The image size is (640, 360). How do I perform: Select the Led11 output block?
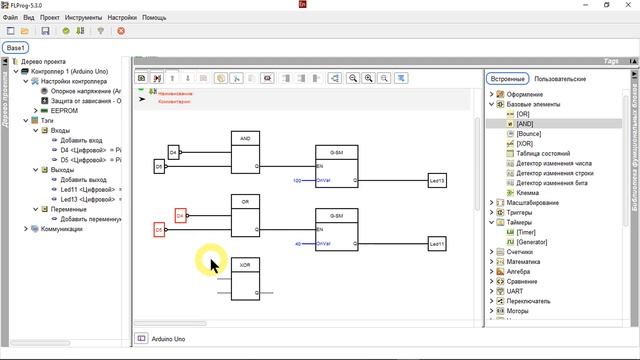437,244
